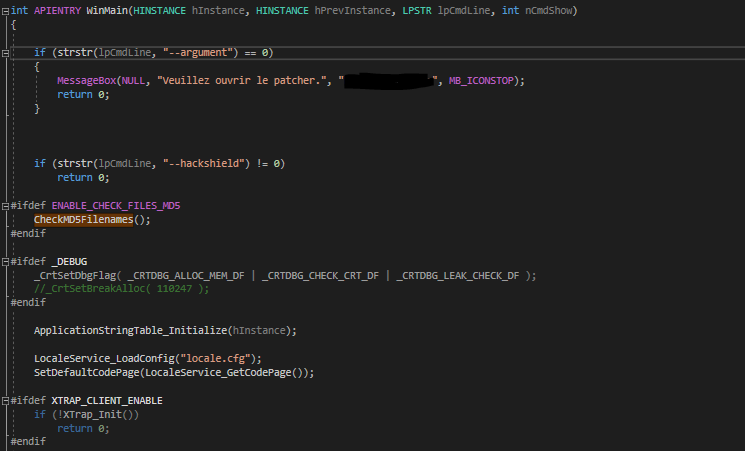
Task: Collapse the --argument if block
Action: tap(5, 53)
